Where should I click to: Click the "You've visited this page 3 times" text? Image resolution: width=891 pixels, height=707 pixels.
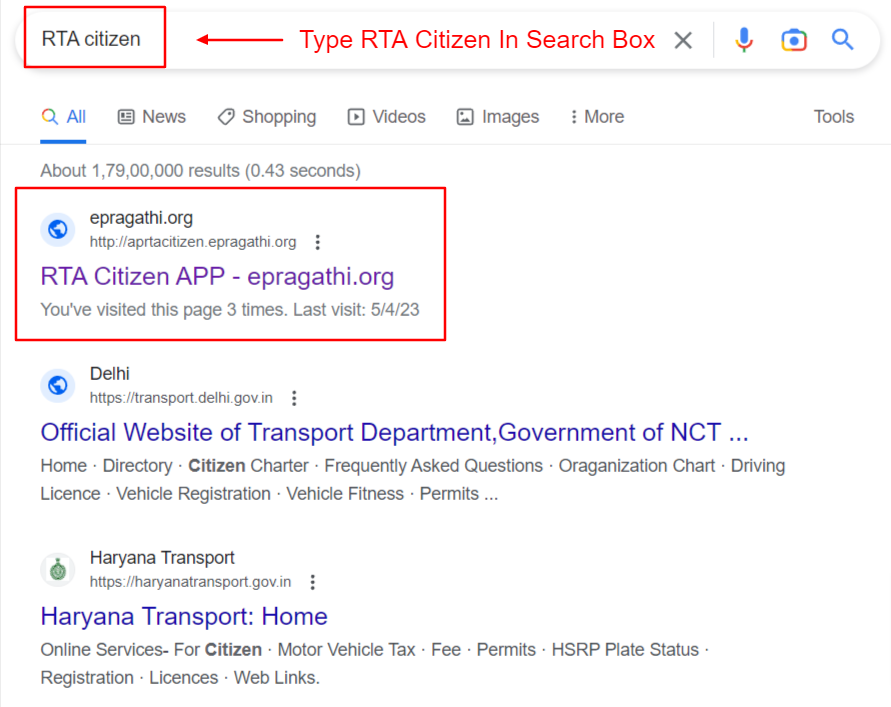point(230,310)
